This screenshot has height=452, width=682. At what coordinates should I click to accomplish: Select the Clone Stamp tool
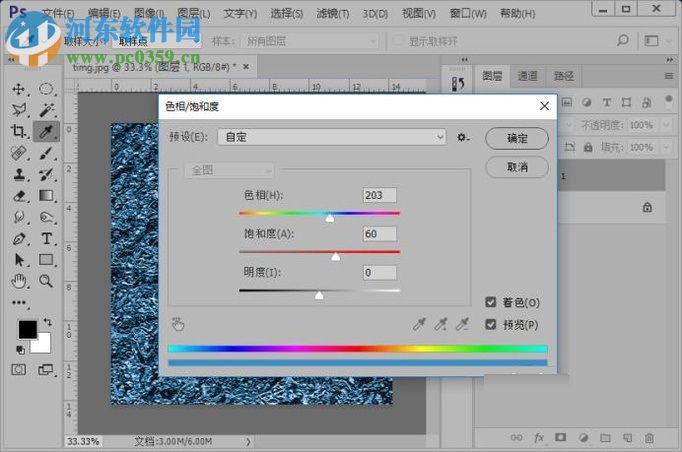pyautogui.click(x=18, y=174)
